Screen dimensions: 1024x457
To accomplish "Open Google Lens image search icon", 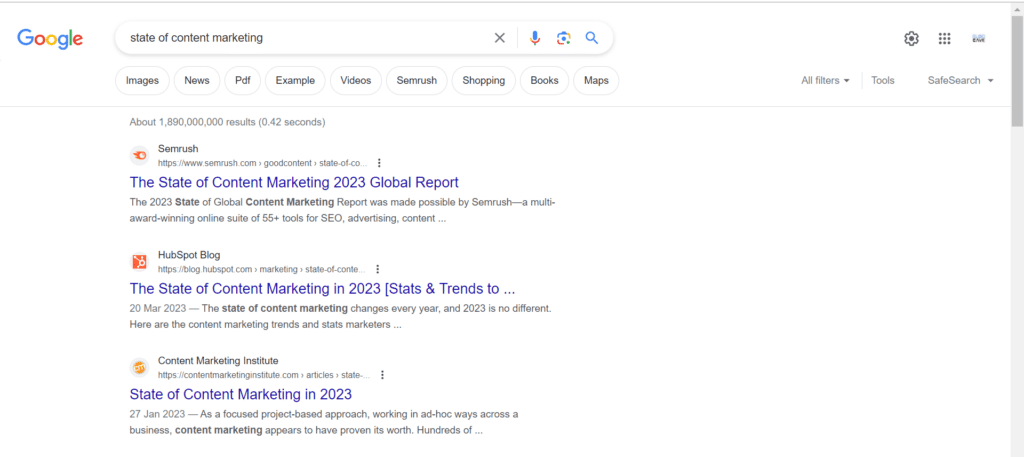I will [x=564, y=38].
